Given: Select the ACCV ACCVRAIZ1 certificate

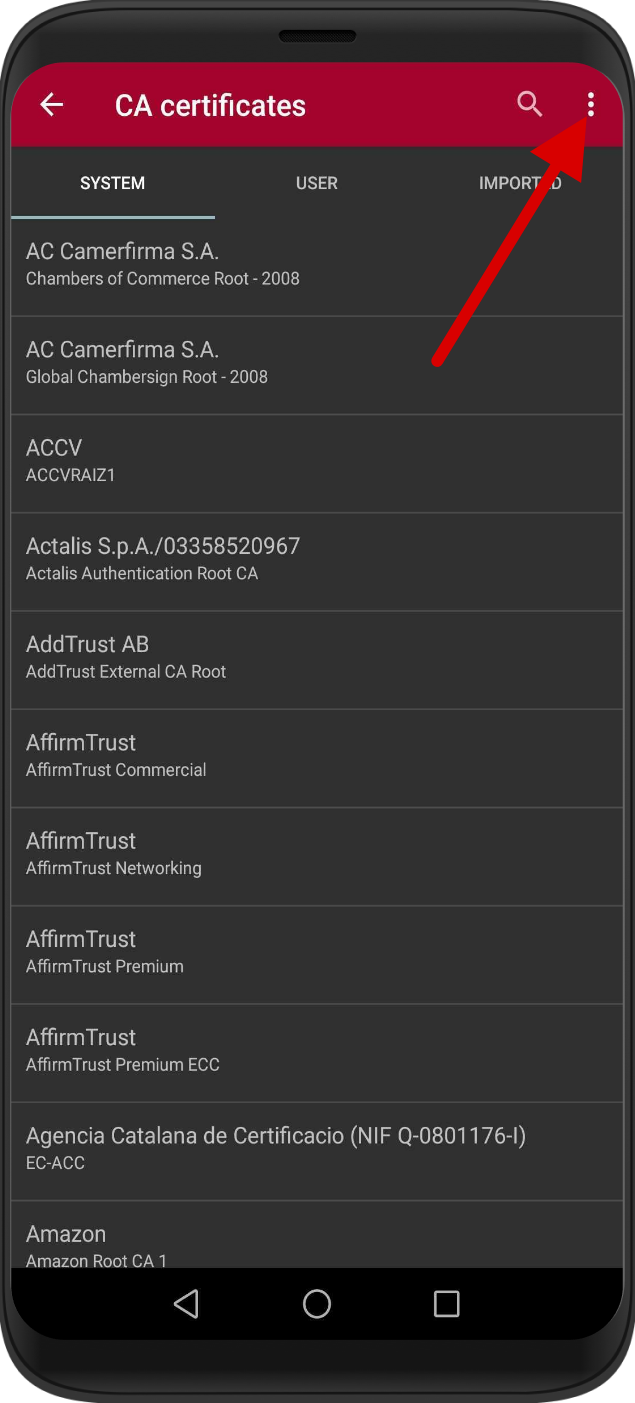Looking at the screenshot, I should (x=317, y=463).
